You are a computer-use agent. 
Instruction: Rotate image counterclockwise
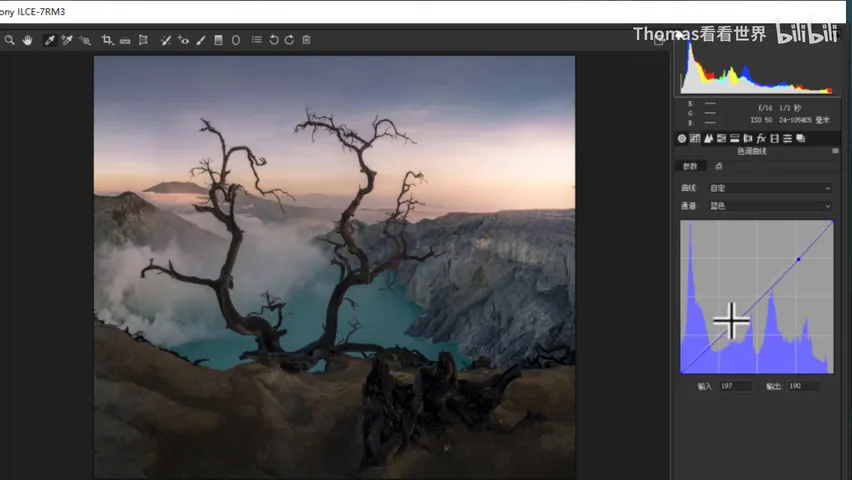(274, 40)
